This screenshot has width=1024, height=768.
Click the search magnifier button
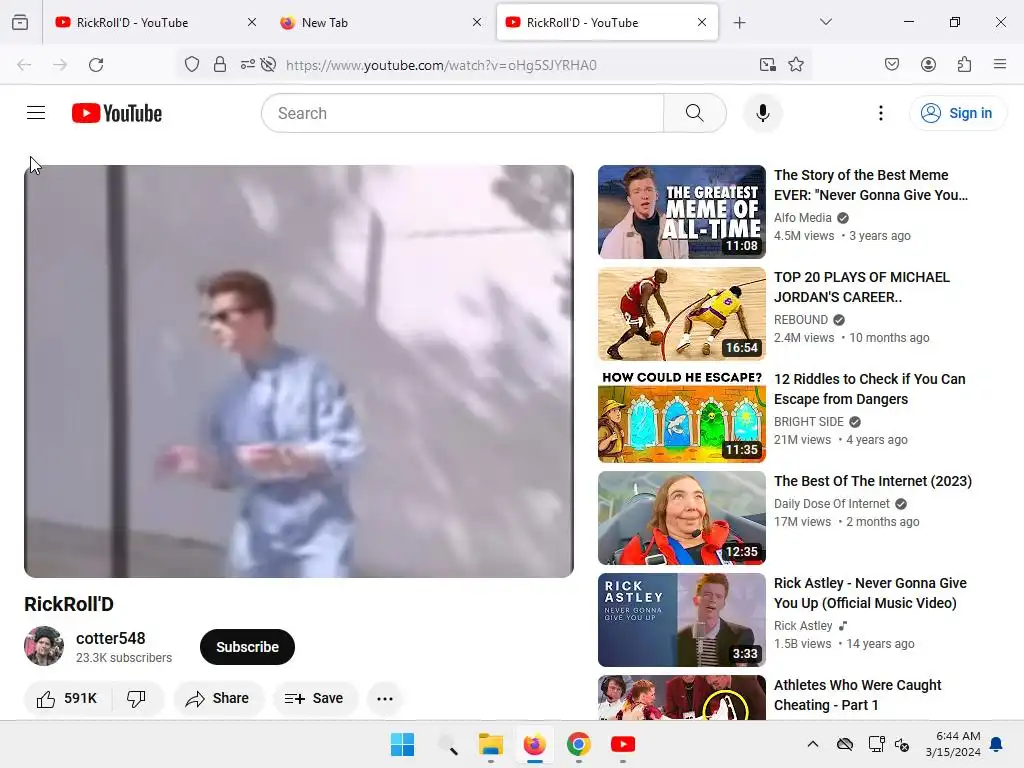coord(695,113)
